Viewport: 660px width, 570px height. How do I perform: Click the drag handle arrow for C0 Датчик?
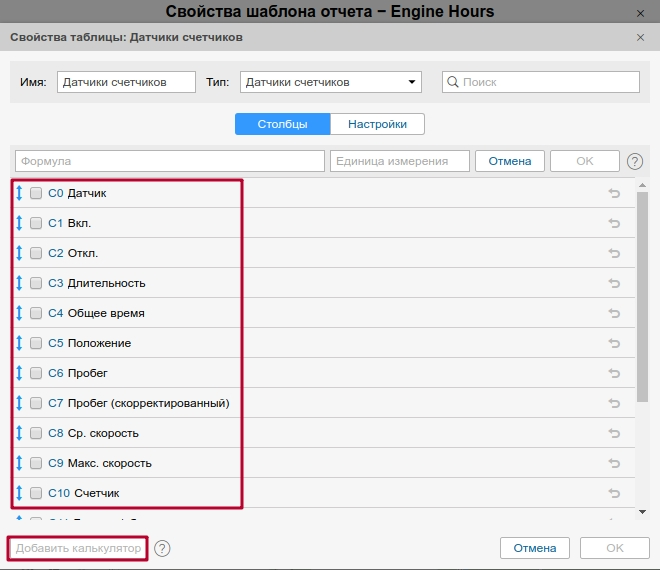point(20,193)
